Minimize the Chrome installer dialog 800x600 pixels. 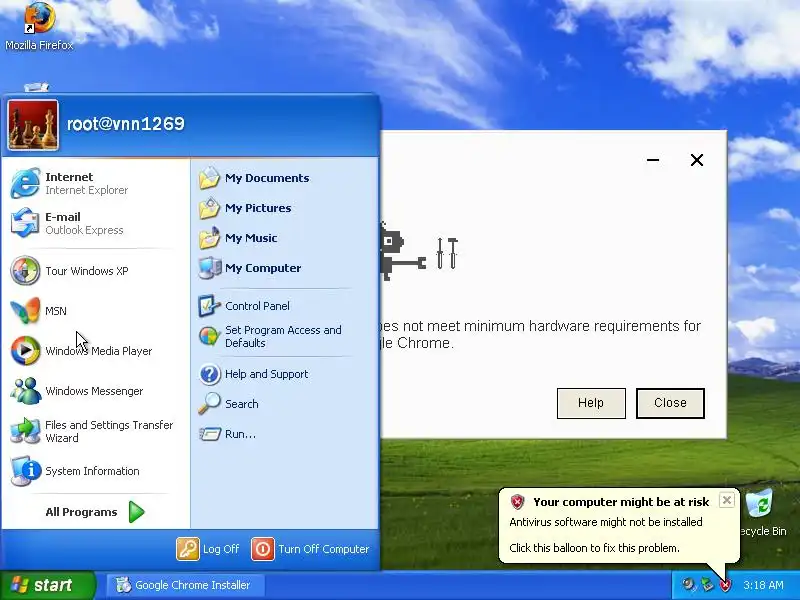click(x=653, y=160)
